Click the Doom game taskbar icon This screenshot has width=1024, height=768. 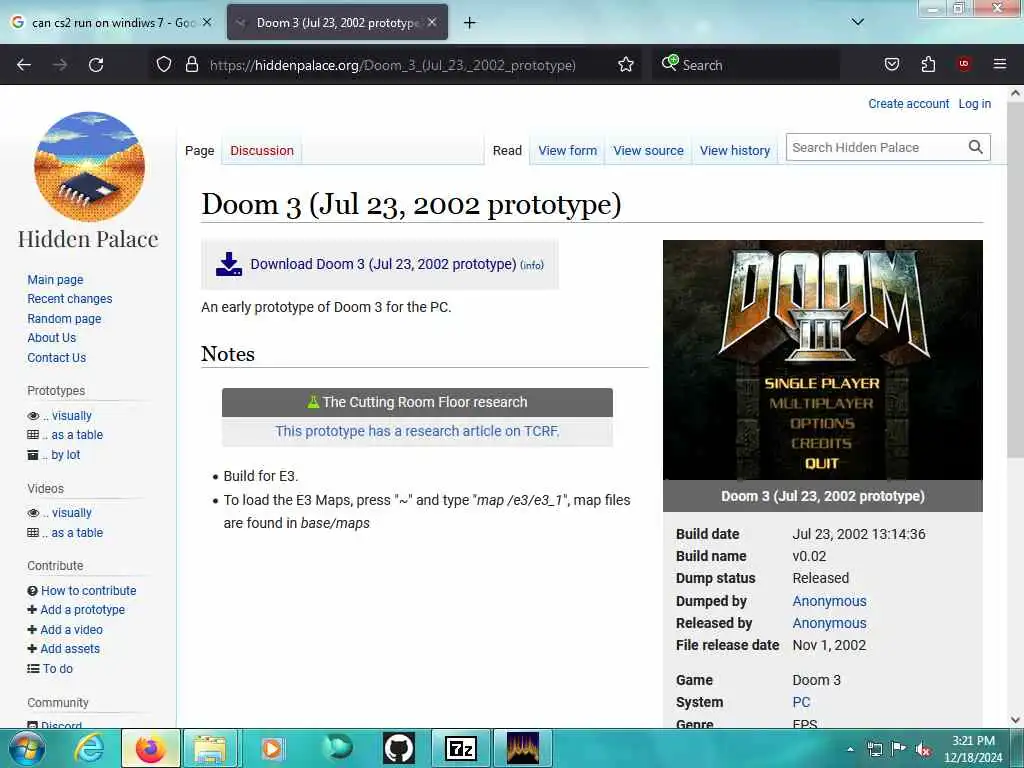tap(523, 748)
